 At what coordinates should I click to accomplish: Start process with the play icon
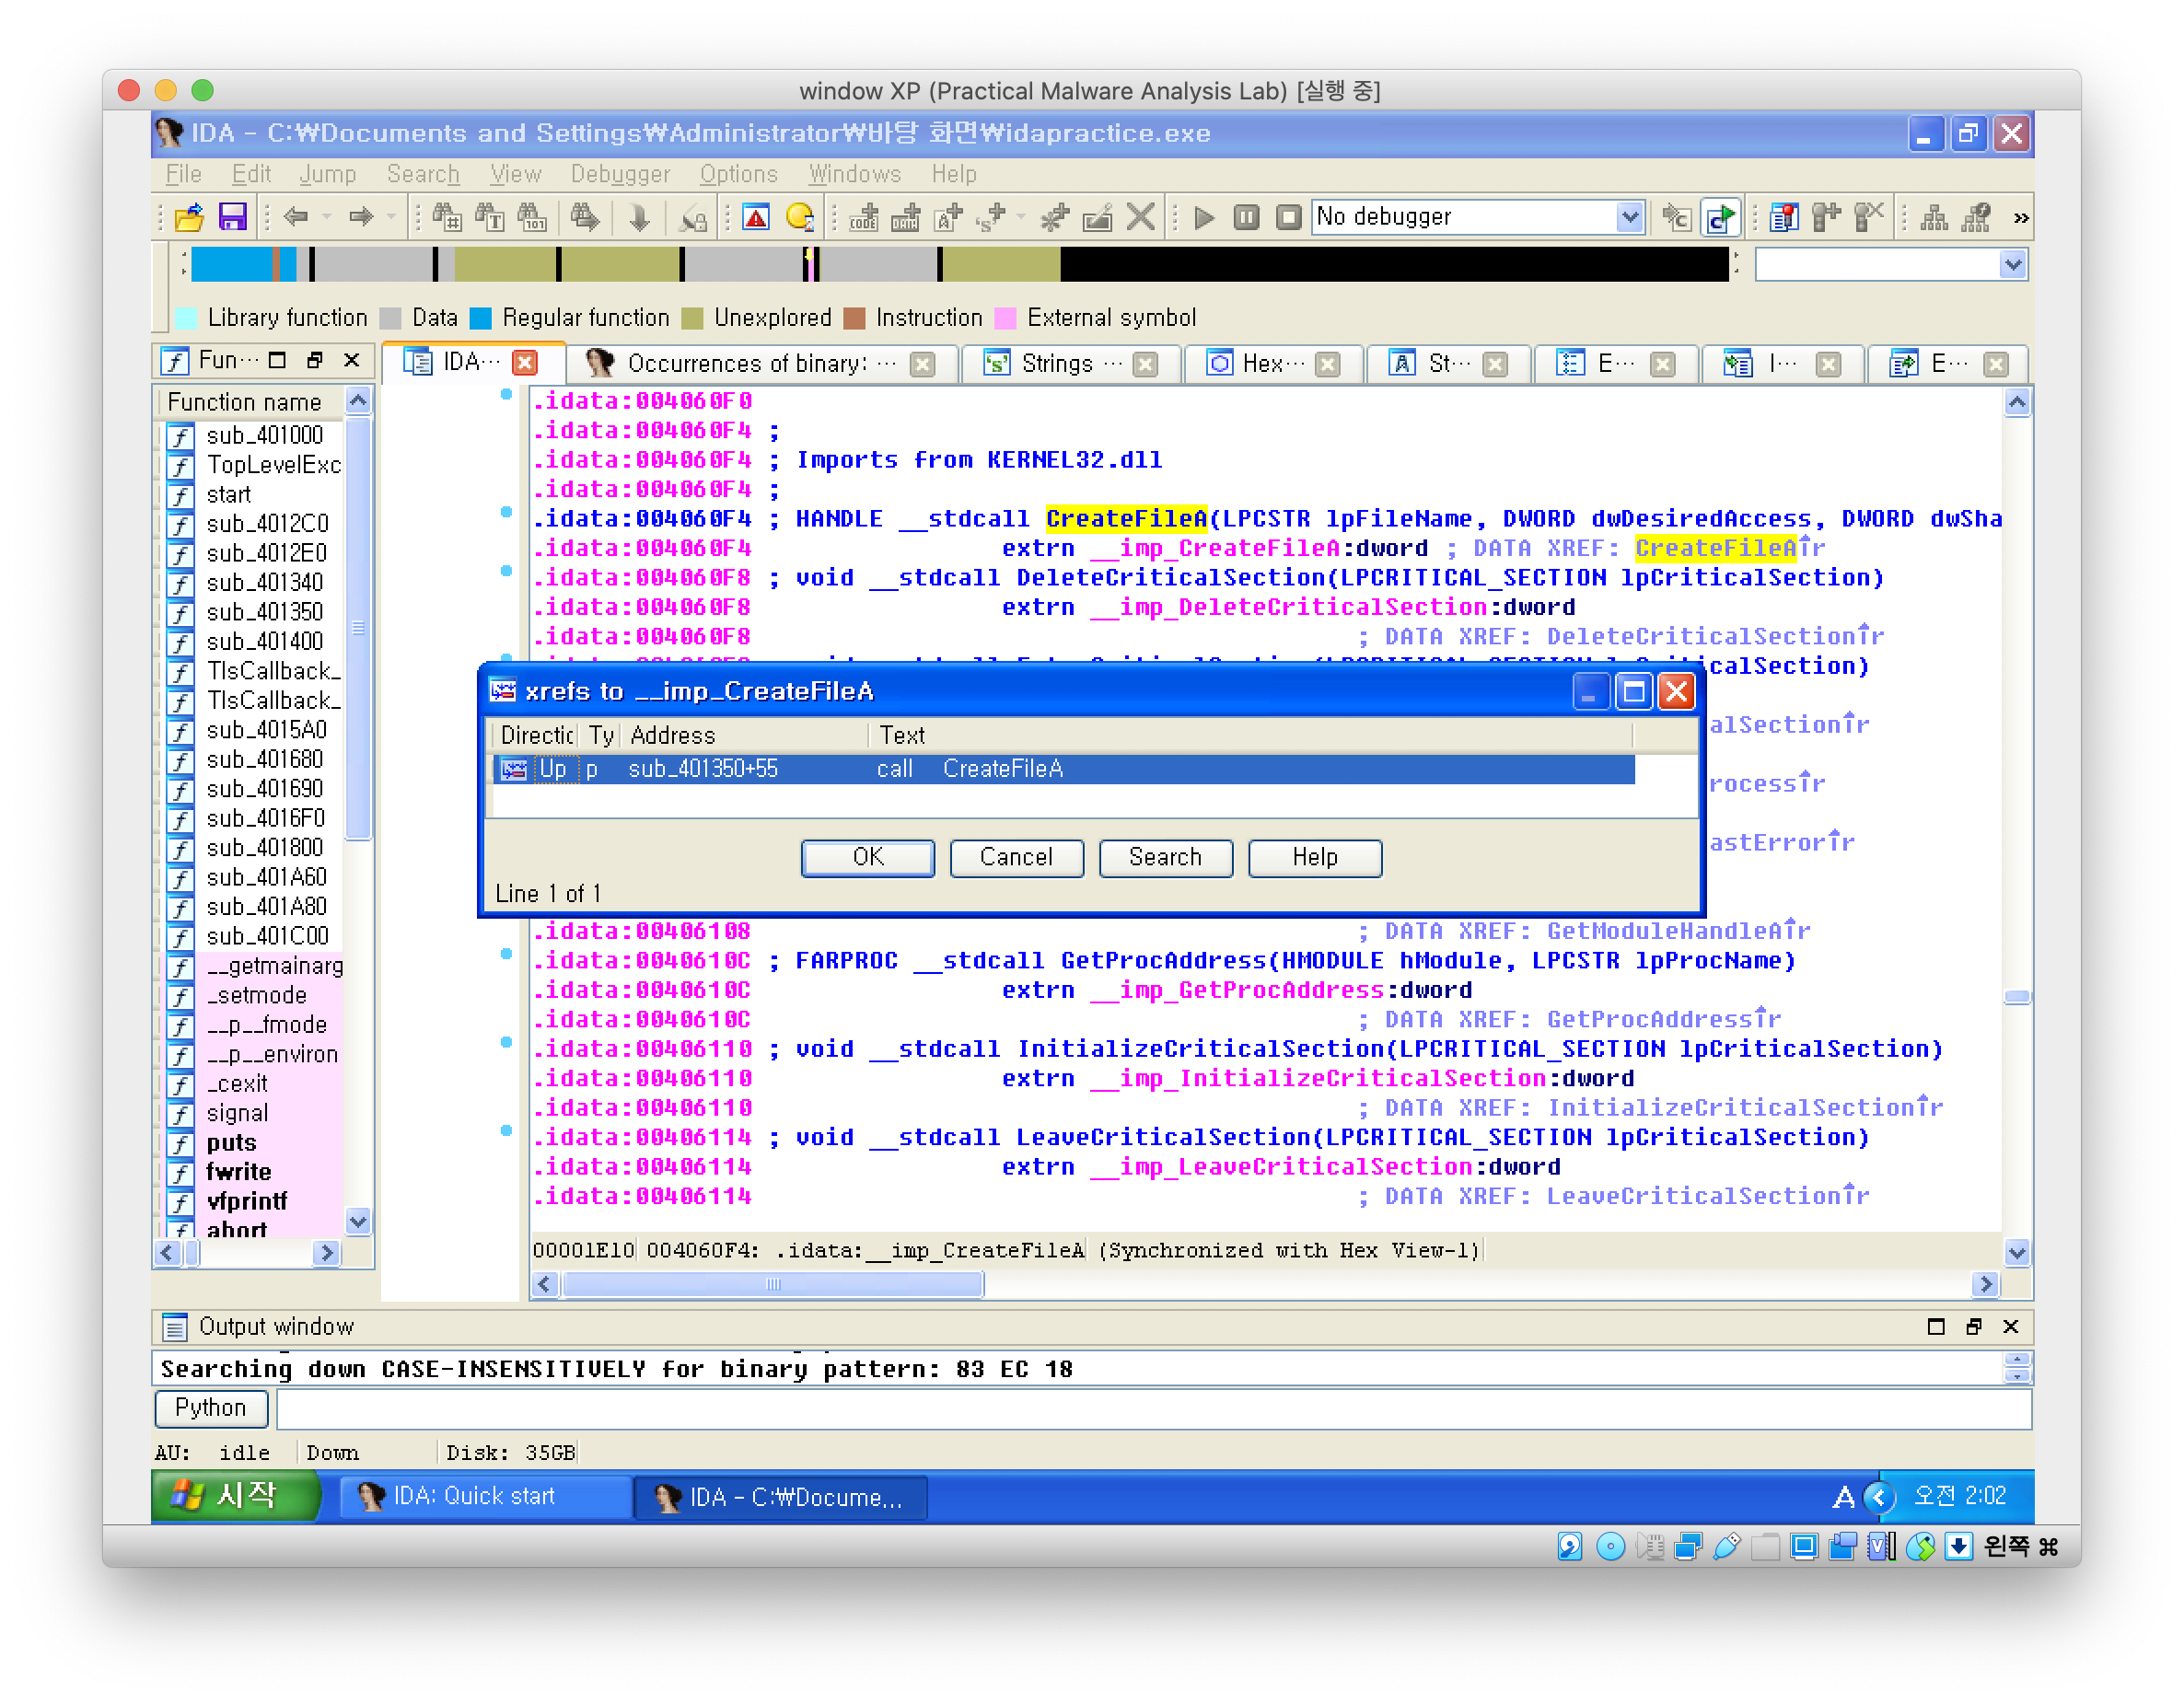pyautogui.click(x=1204, y=217)
